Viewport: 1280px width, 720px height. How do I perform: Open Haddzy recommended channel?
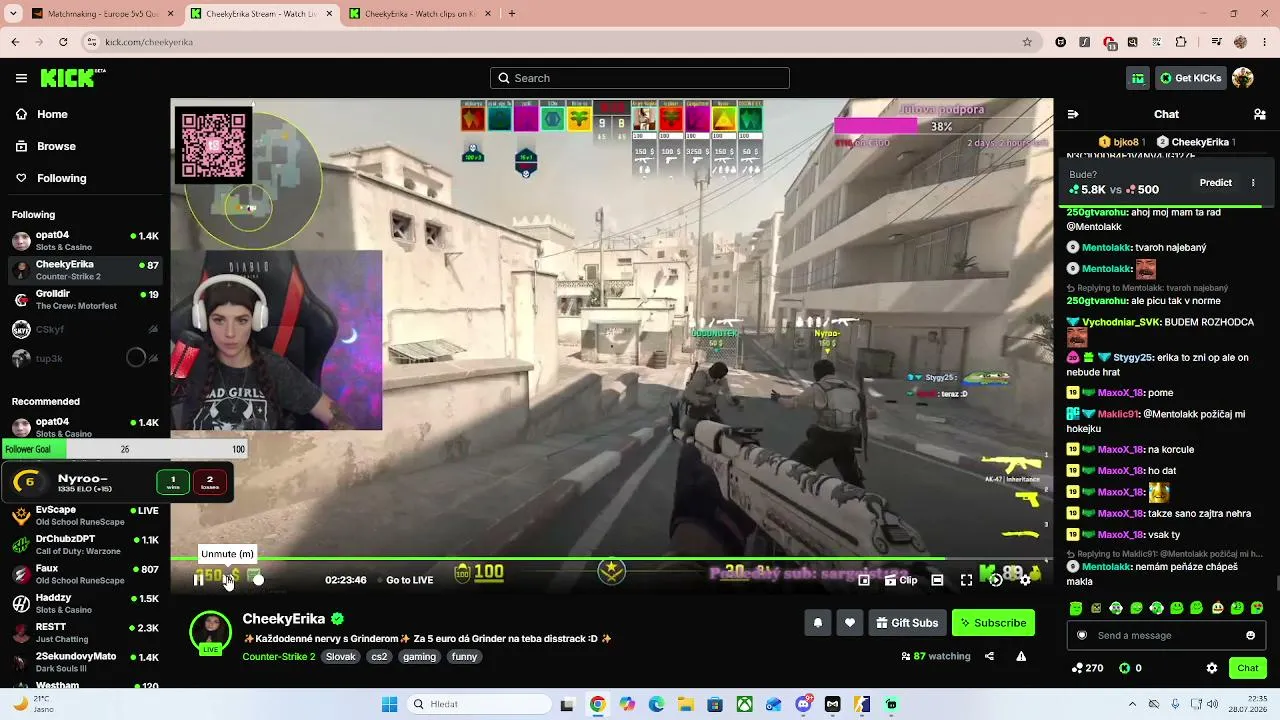(x=85, y=603)
